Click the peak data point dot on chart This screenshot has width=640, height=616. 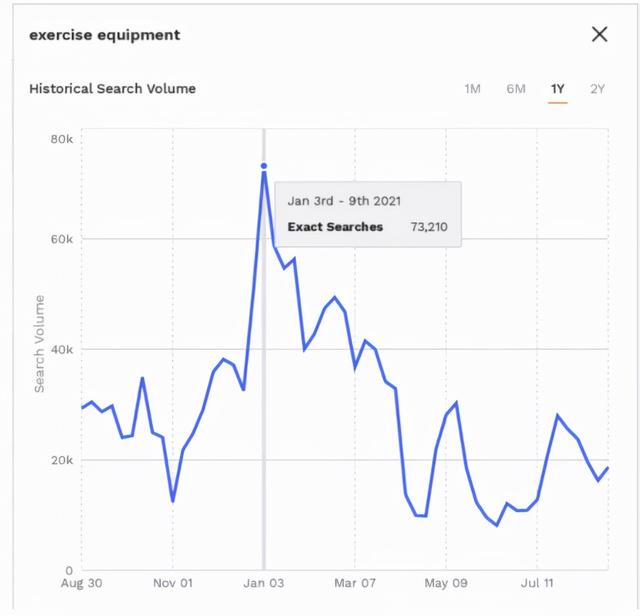coord(264,166)
